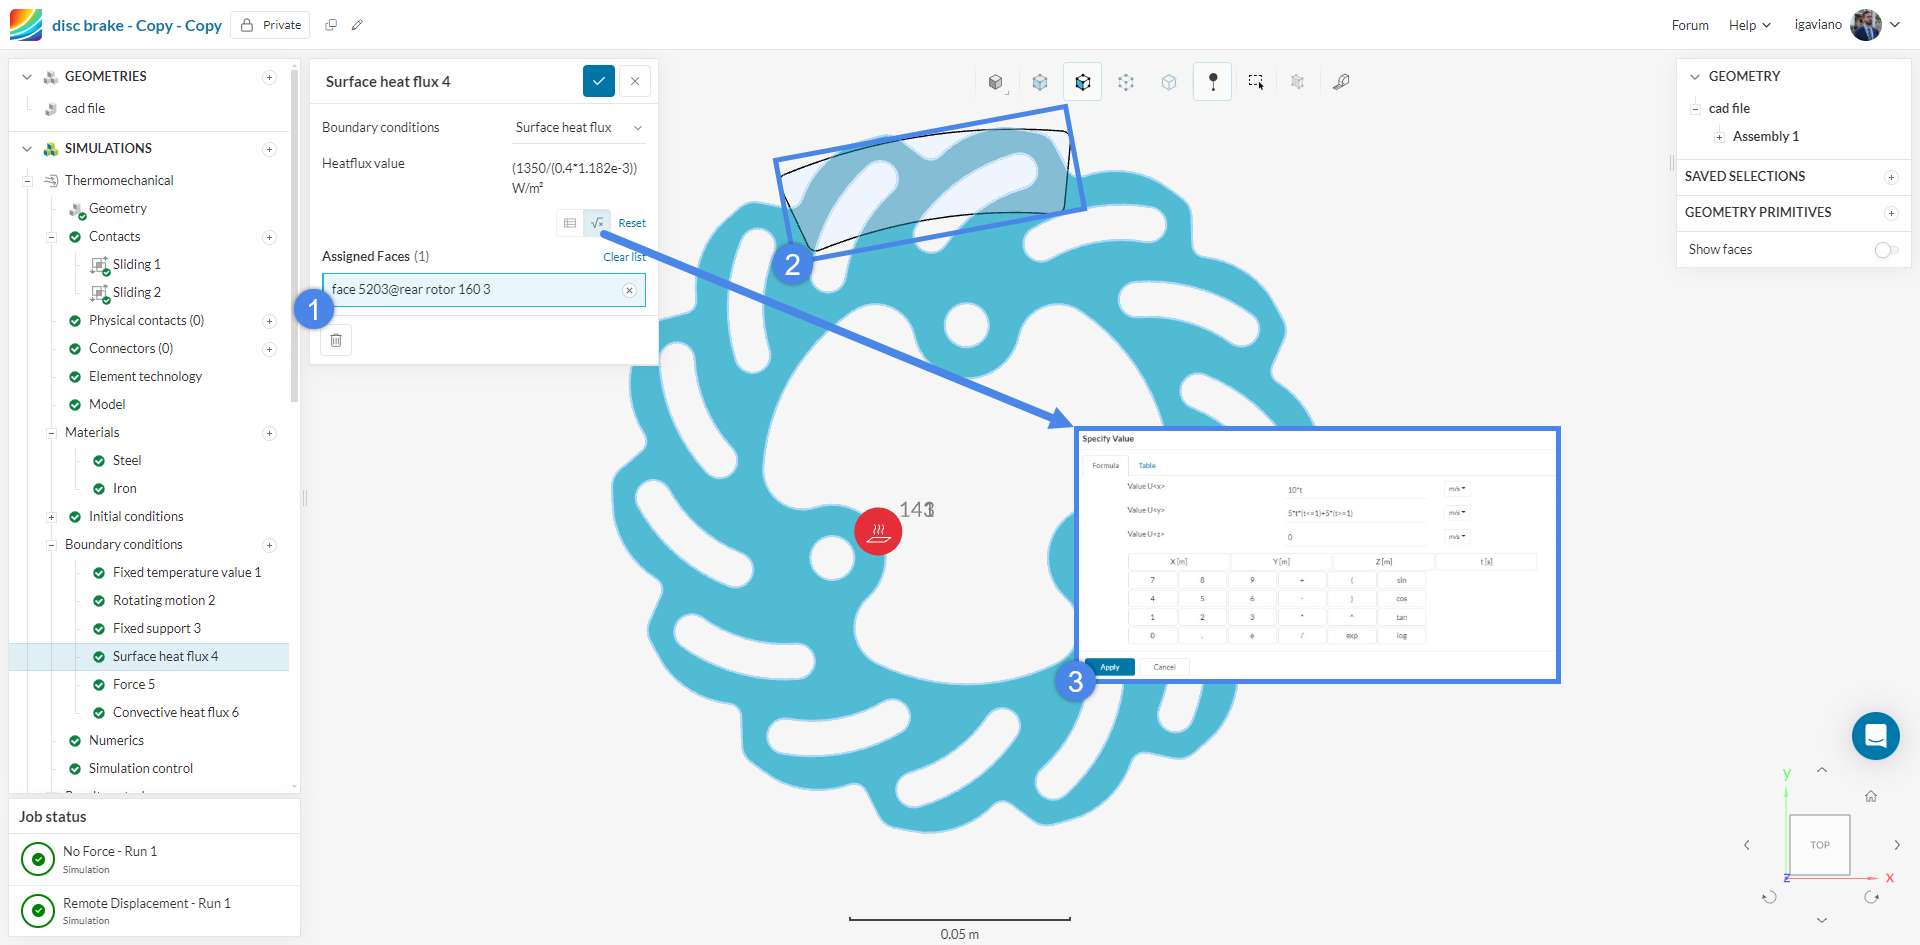Collapse the SIMULATIONS section

[27, 149]
